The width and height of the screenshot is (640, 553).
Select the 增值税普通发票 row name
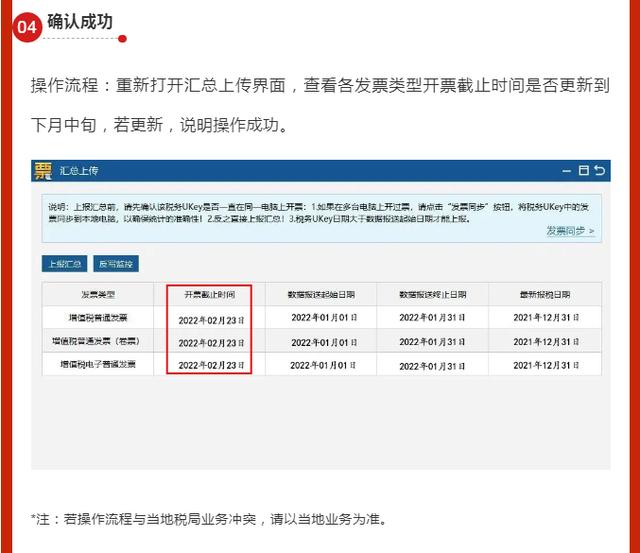pyautogui.click(x=98, y=318)
